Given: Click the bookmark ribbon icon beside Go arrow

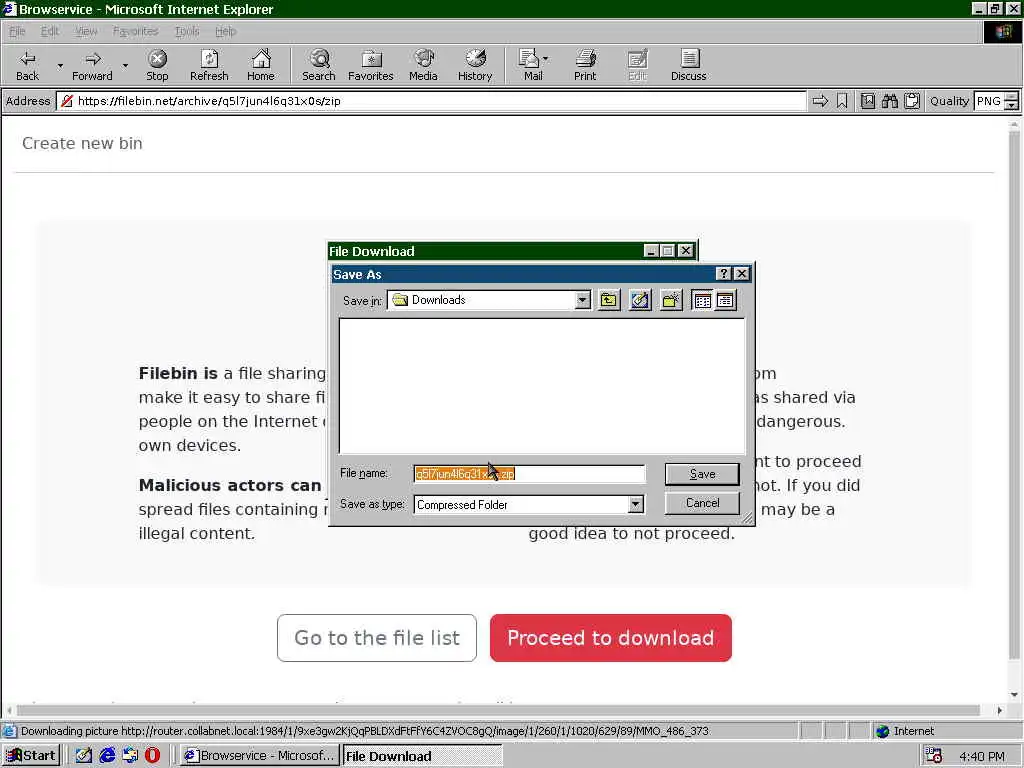Looking at the screenshot, I should click(x=842, y=101).
